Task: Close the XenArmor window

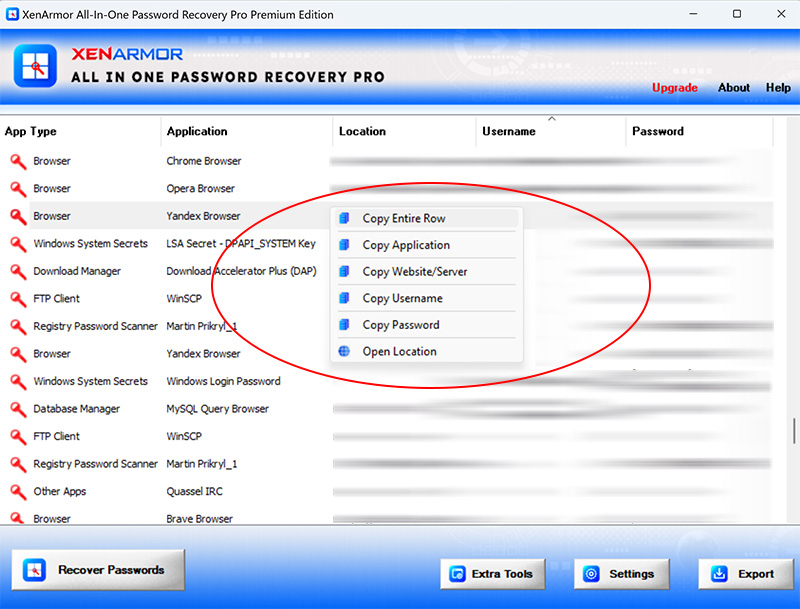Action: coord(781,14)
